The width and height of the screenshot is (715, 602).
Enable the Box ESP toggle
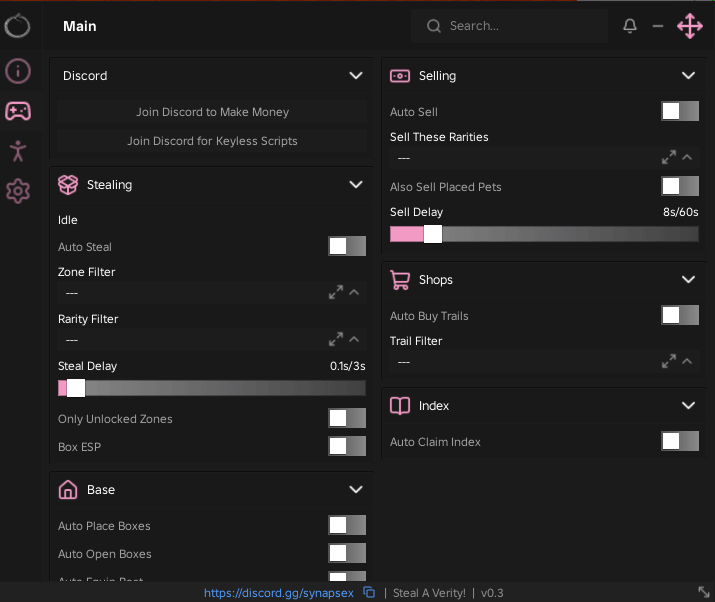coord(347,446)
